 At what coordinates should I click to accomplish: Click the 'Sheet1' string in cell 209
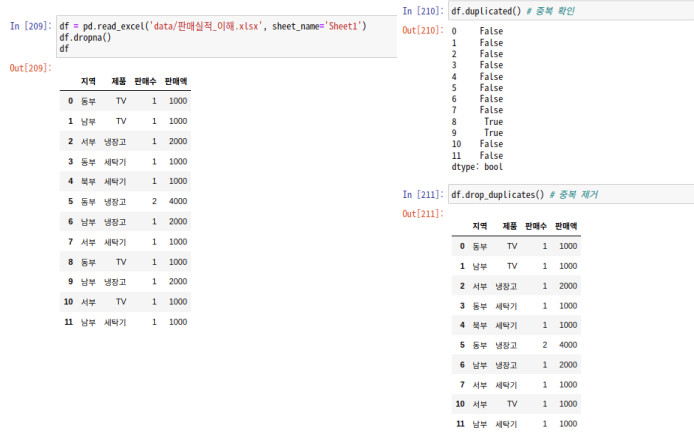343,27
